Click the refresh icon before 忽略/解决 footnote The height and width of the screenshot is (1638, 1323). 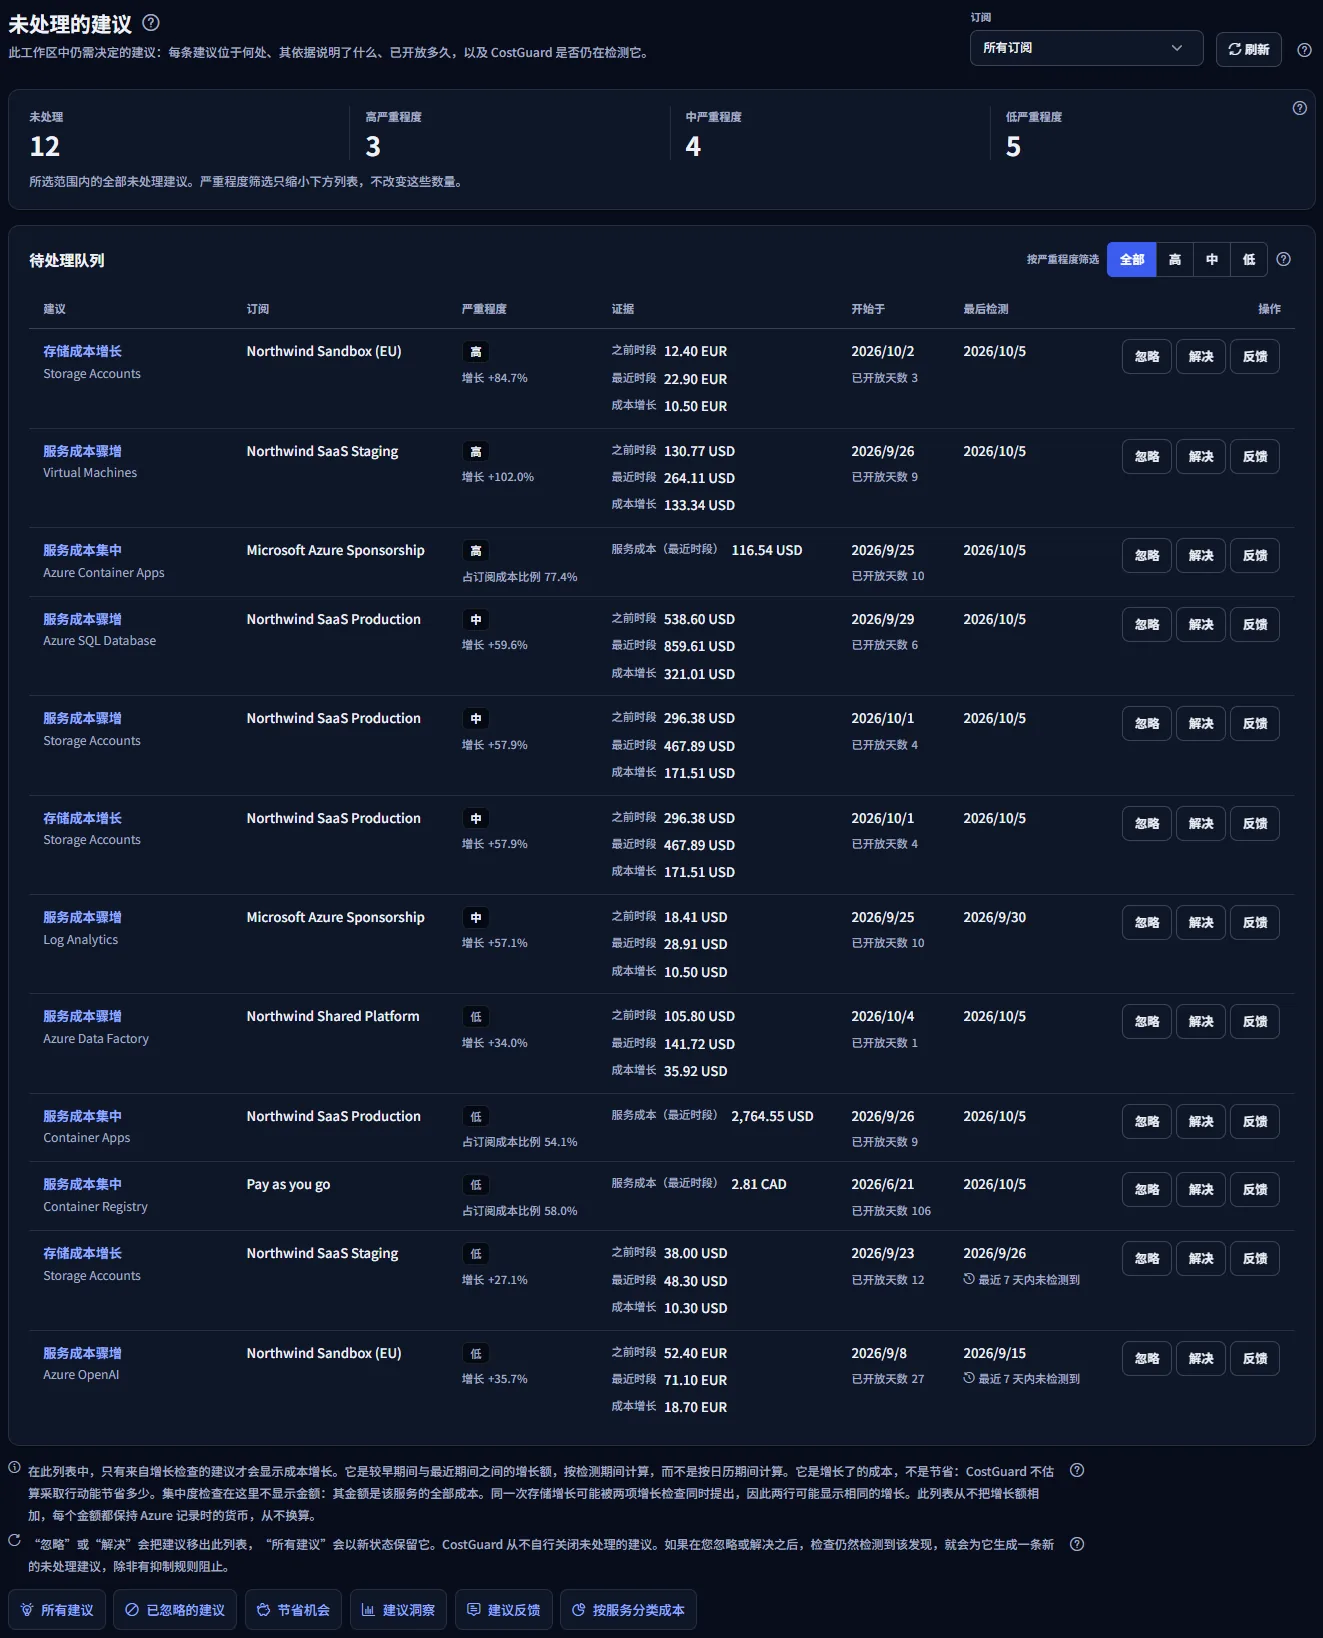tap(15, 1540)
